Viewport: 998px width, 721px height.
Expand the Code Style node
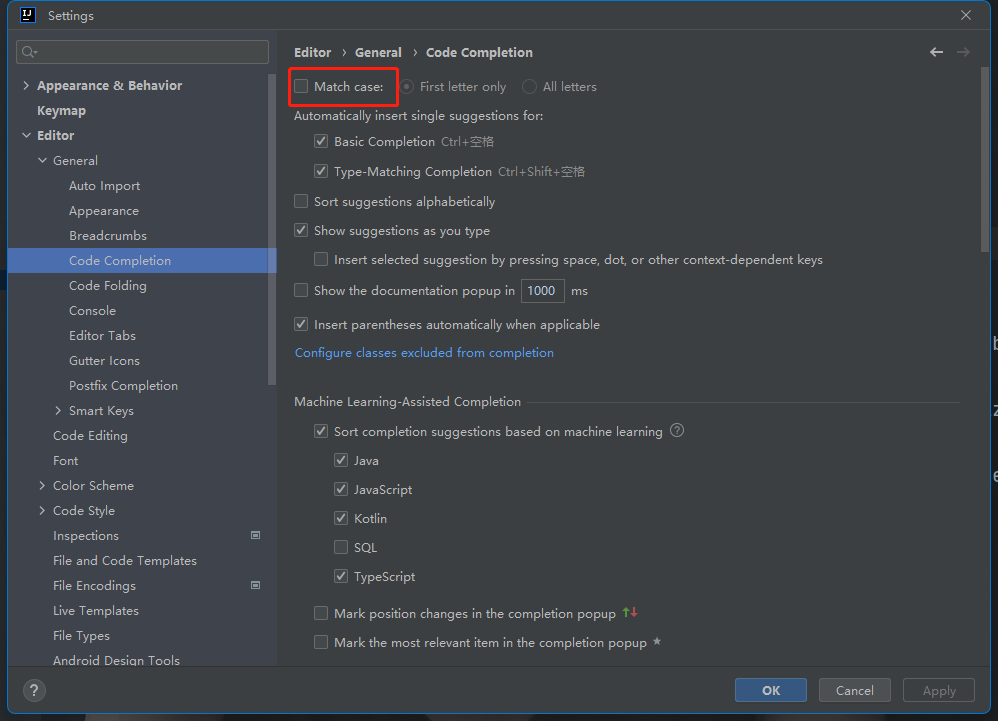pyautogui.click(x=43, y=510)
